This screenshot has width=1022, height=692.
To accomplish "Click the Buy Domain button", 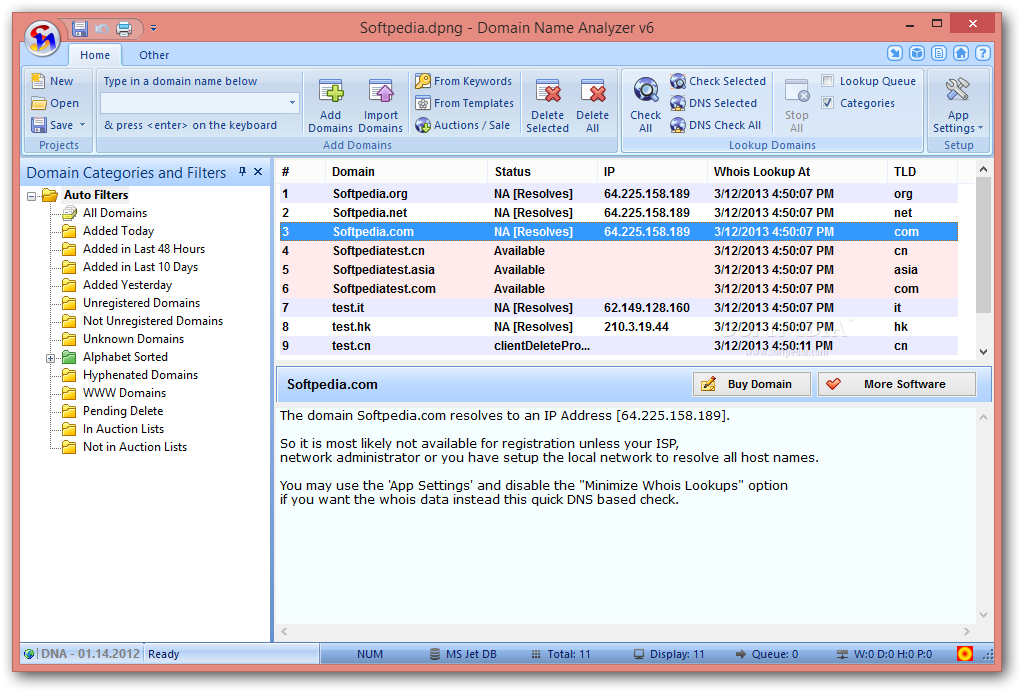I will tap(752, 384).
